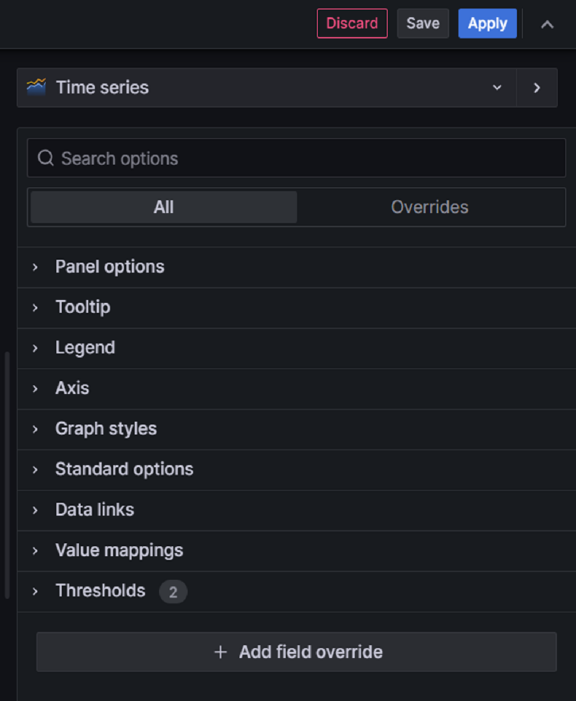Collapse the editor with the top-right up chevron

[547, 24]
